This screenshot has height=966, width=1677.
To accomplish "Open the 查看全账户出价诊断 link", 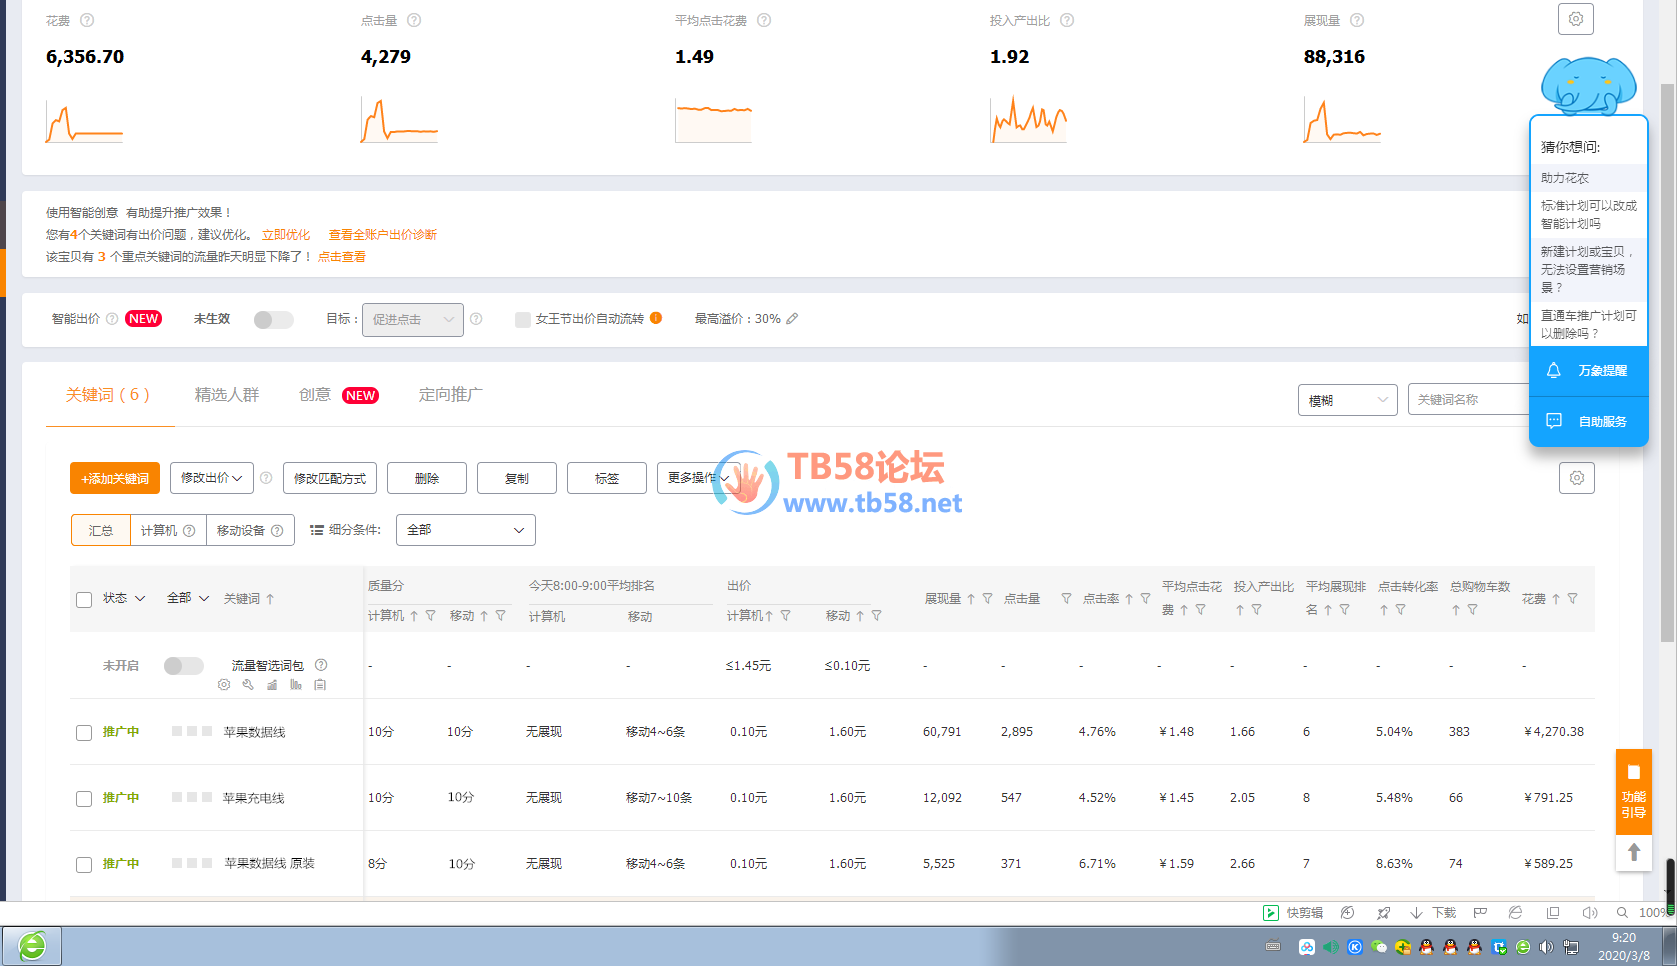I will coord(383,235).
